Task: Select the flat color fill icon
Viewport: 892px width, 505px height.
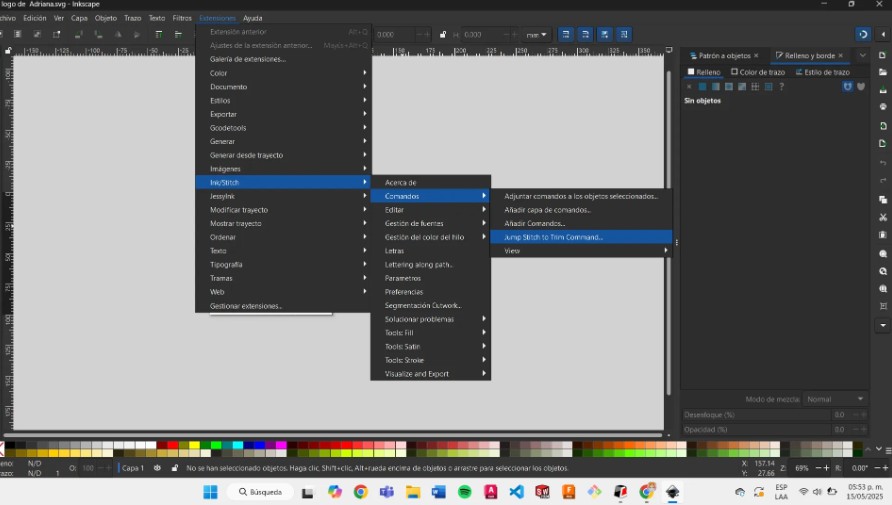Action: (702, 86)
